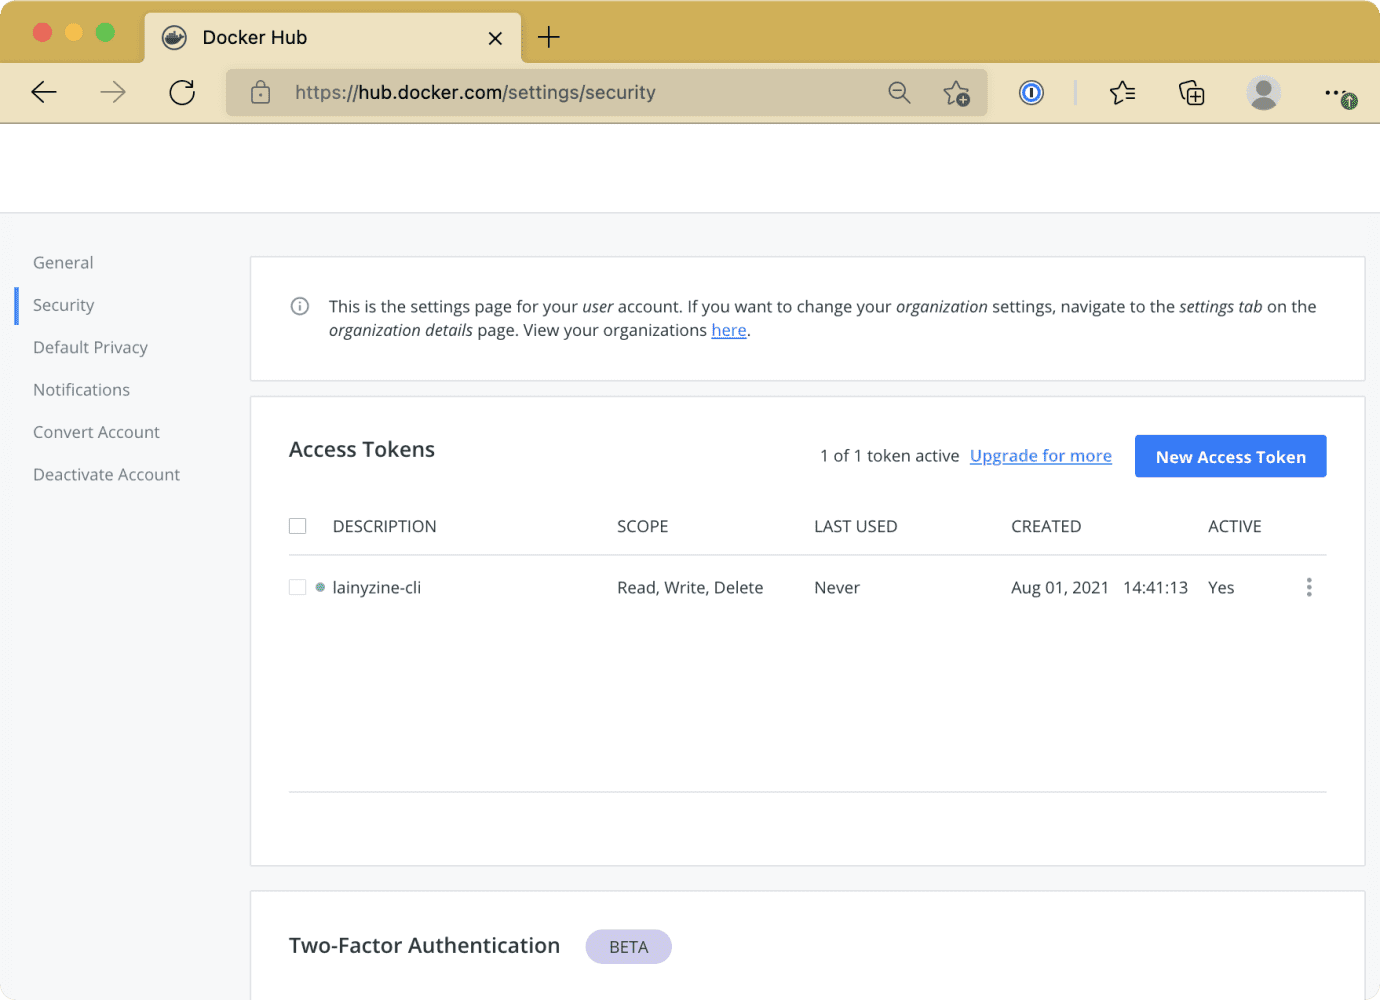
Task: Check the lainyzine-cli token checkbox
Action: pos(298,587)
